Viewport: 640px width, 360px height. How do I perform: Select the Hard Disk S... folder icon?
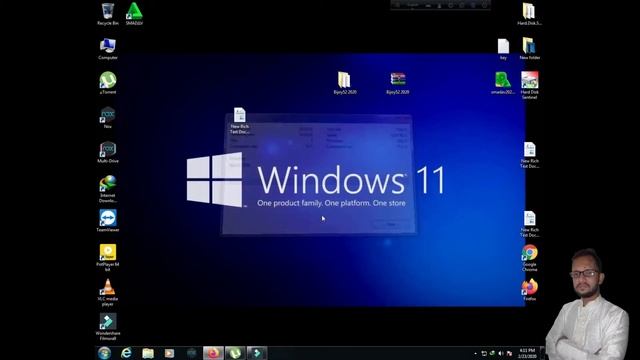tap(529, 14)
